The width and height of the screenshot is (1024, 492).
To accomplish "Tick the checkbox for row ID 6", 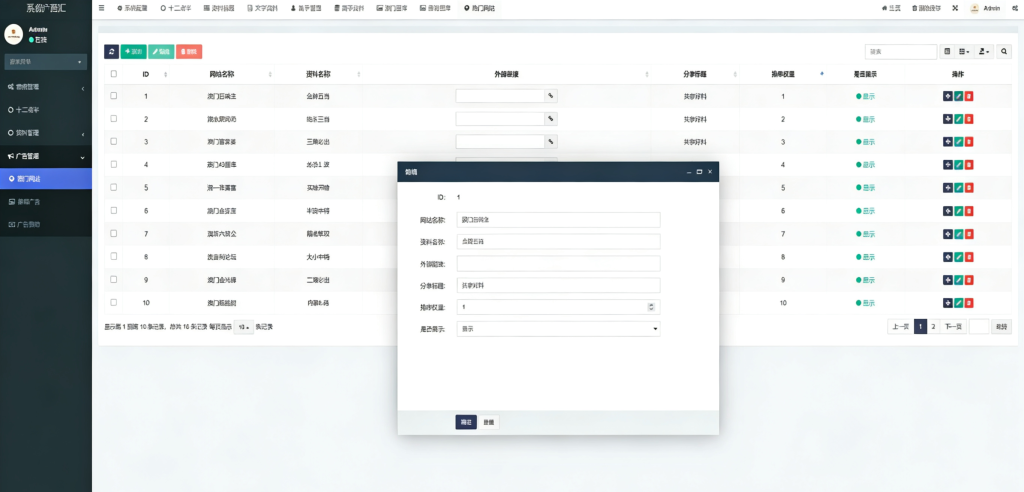I will 114,210.
